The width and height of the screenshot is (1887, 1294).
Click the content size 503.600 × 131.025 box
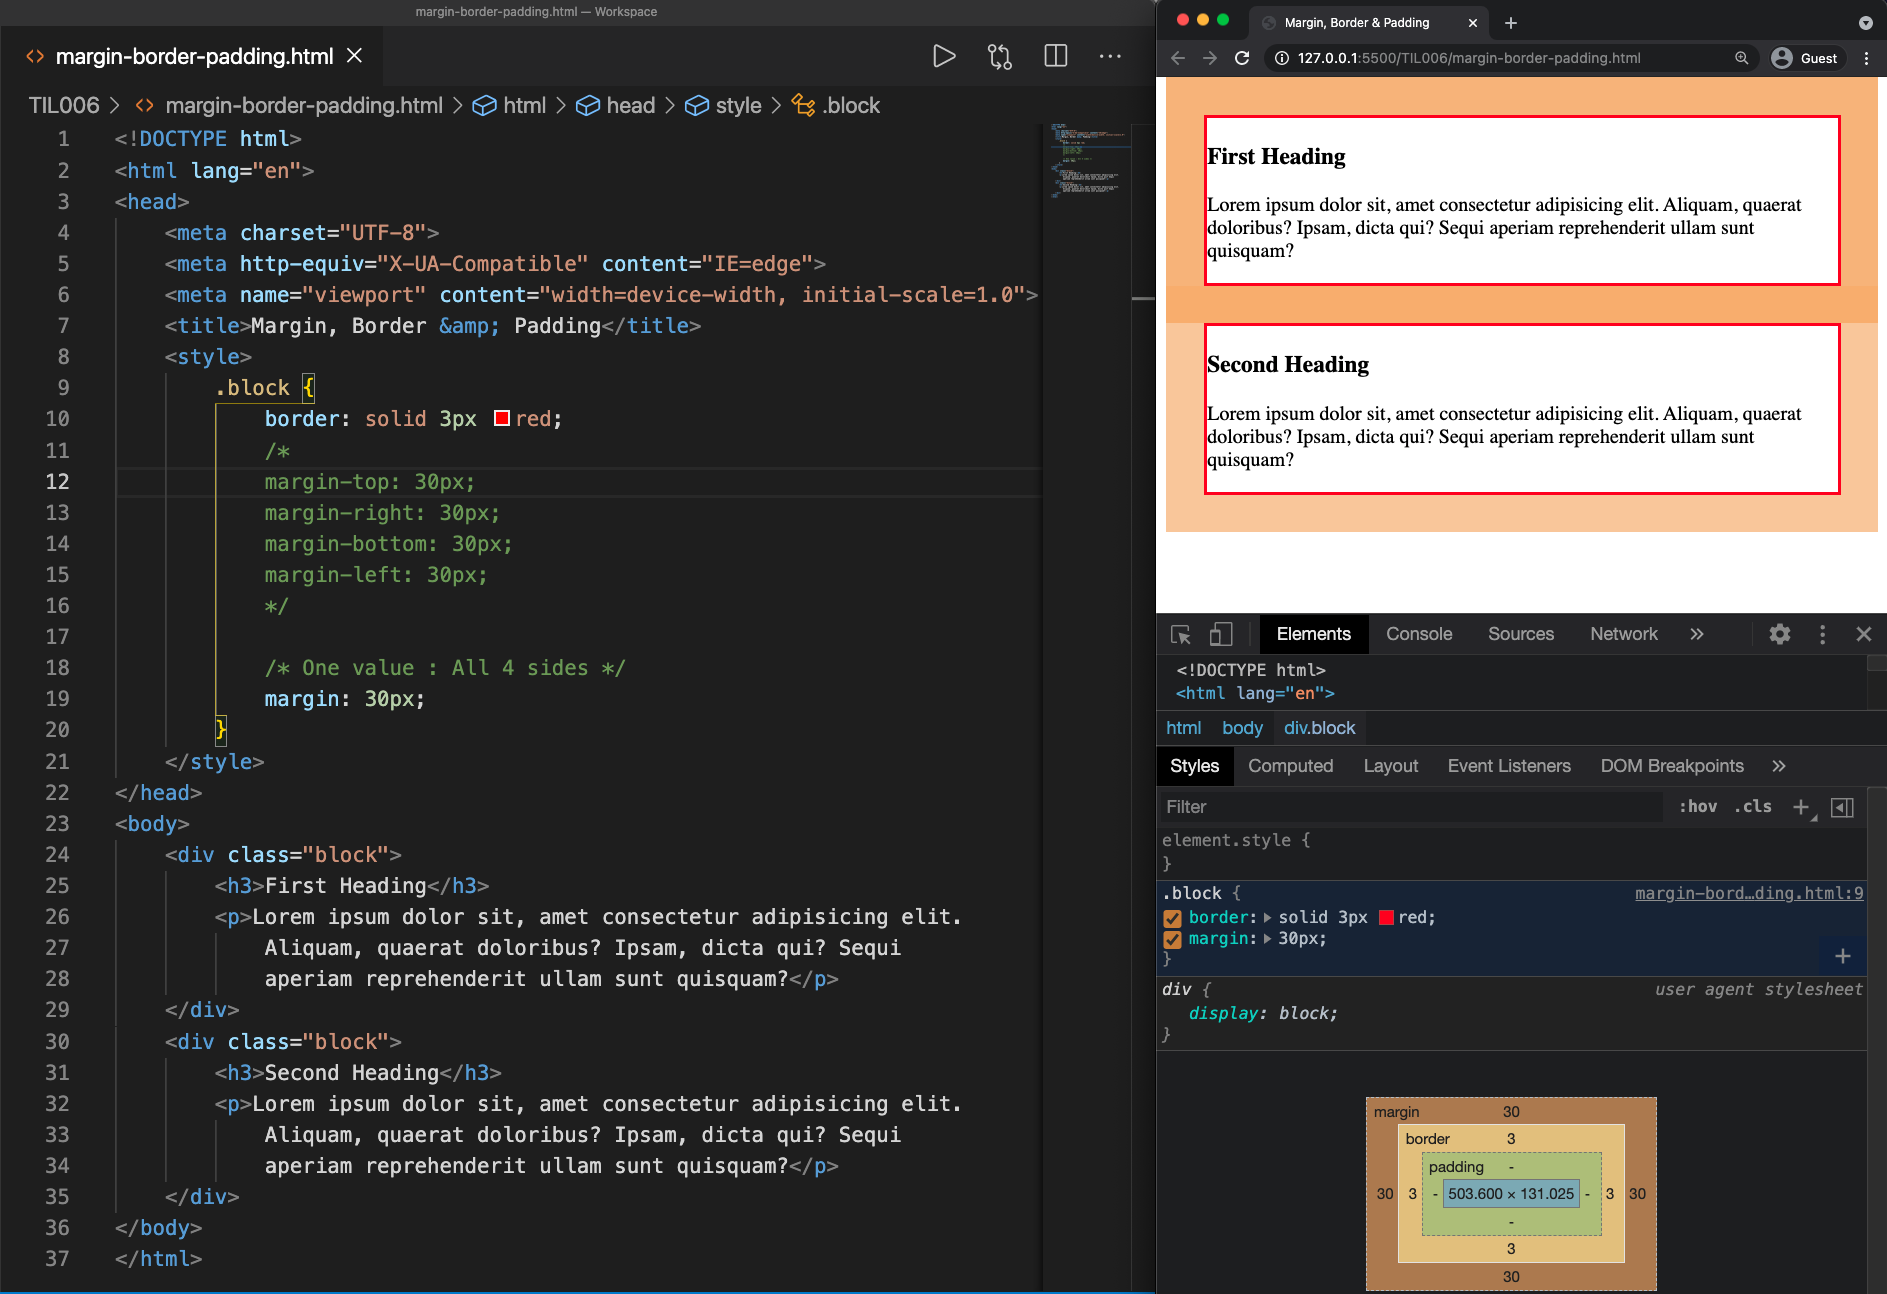coord(1510,1194)
